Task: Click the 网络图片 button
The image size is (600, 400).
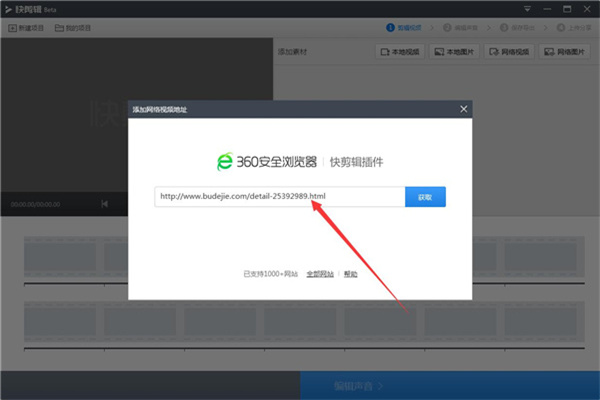Action: [x=564, y=52]
